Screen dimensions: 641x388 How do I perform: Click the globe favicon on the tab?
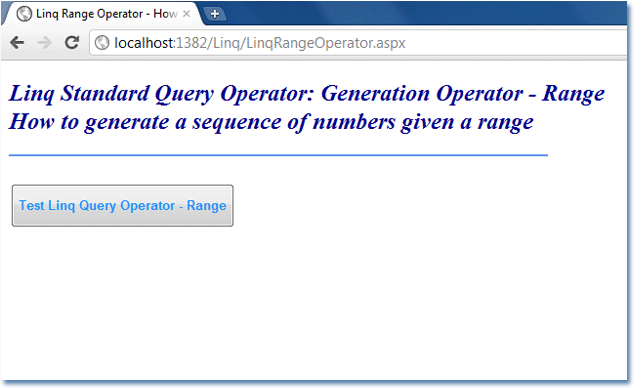pyautogui.click(x=25, y=14)
